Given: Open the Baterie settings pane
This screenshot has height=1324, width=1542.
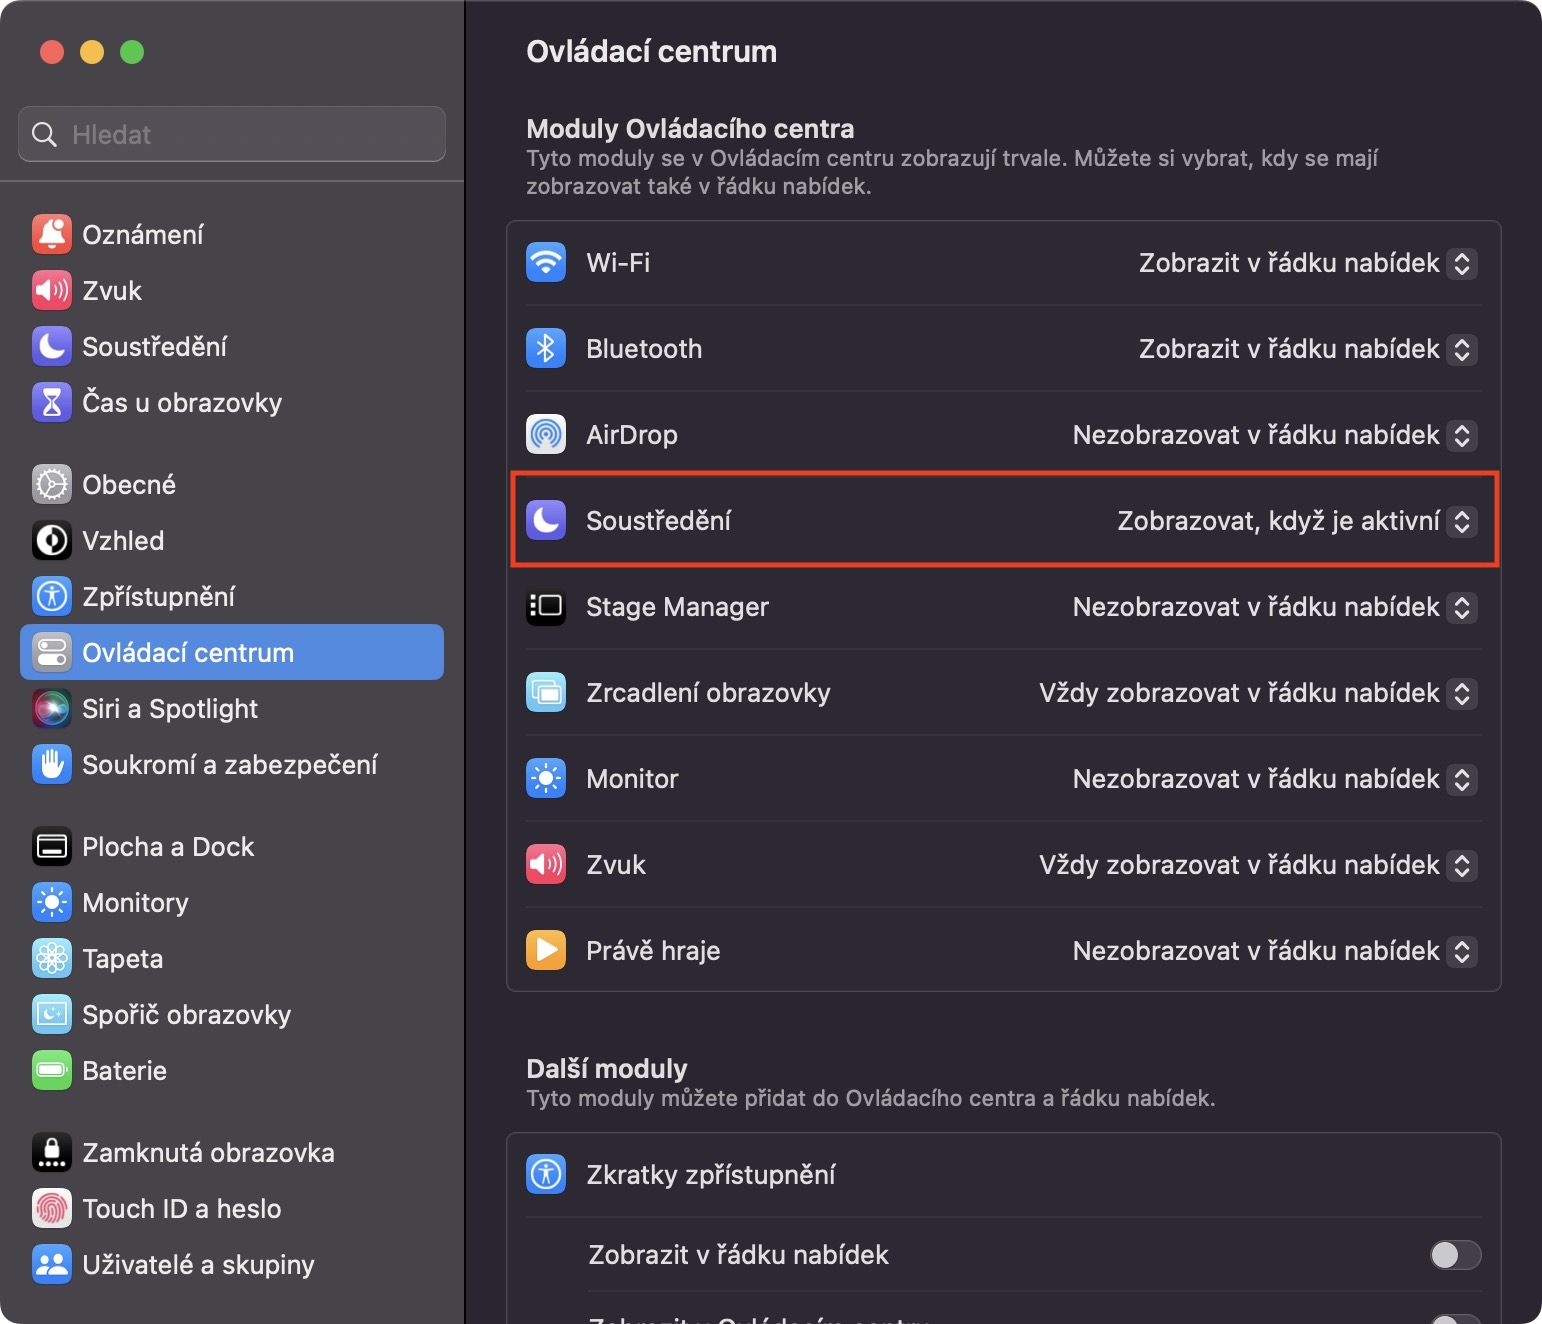Looking at the screenshot, I should pos(124,1071).
